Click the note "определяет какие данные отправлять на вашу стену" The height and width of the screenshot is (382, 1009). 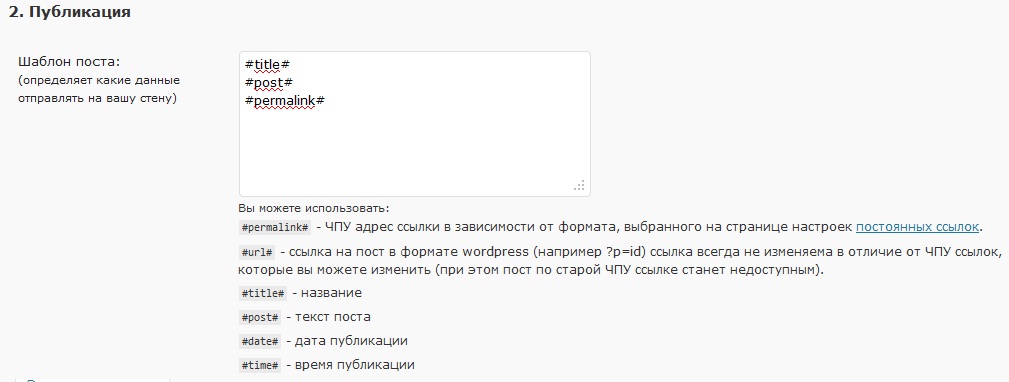click(x=99, y=90)
